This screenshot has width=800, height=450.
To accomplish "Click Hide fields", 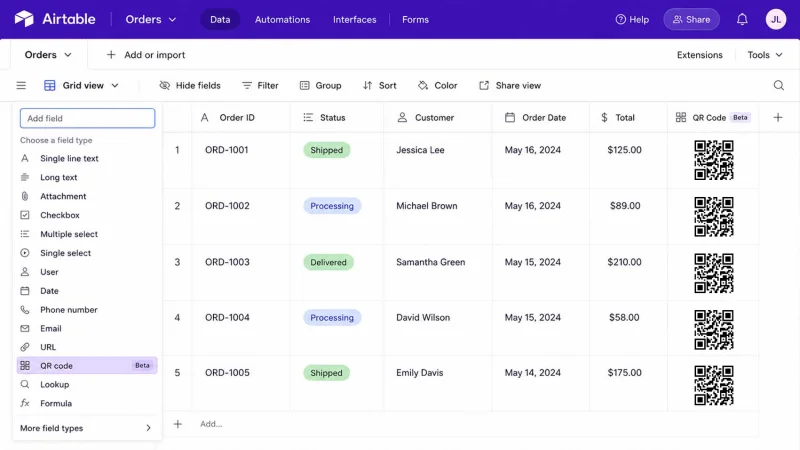I will (x=190, y=86).
